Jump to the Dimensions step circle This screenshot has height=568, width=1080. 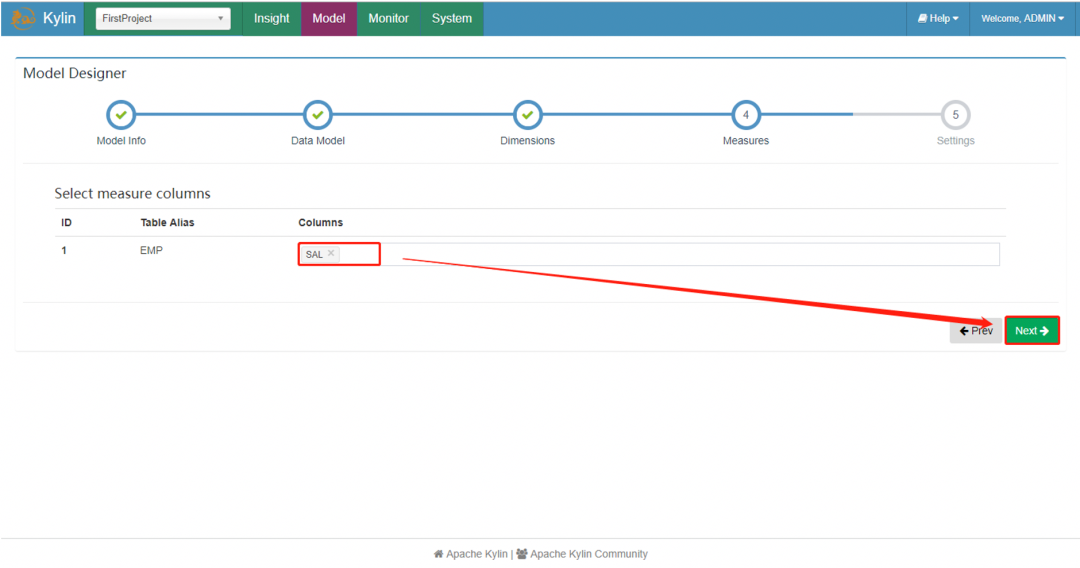(x=528, y=115)
